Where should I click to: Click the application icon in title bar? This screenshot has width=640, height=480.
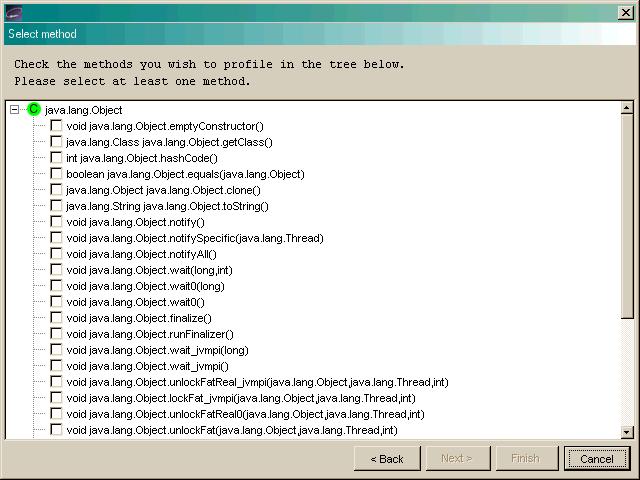14,13
